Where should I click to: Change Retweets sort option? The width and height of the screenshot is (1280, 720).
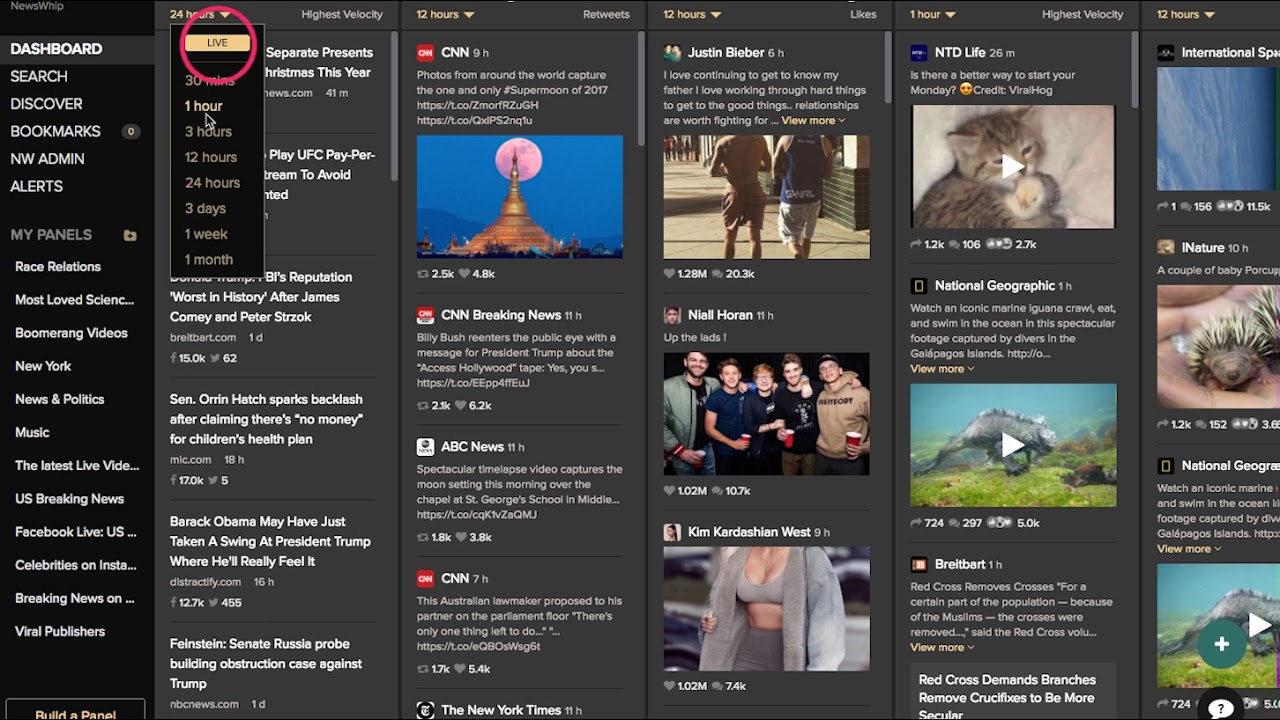point(606,14)
